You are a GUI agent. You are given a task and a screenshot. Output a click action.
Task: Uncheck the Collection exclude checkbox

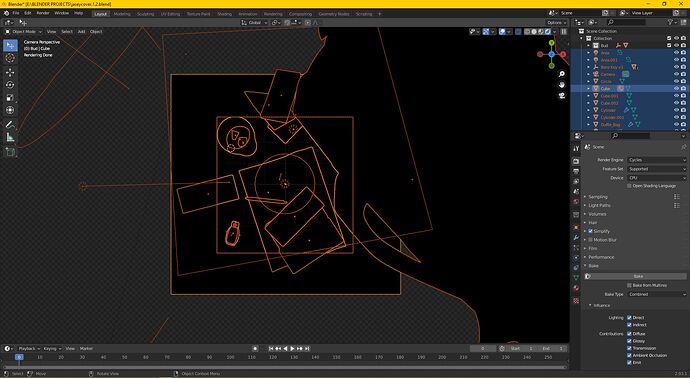[x=669, y=38]
